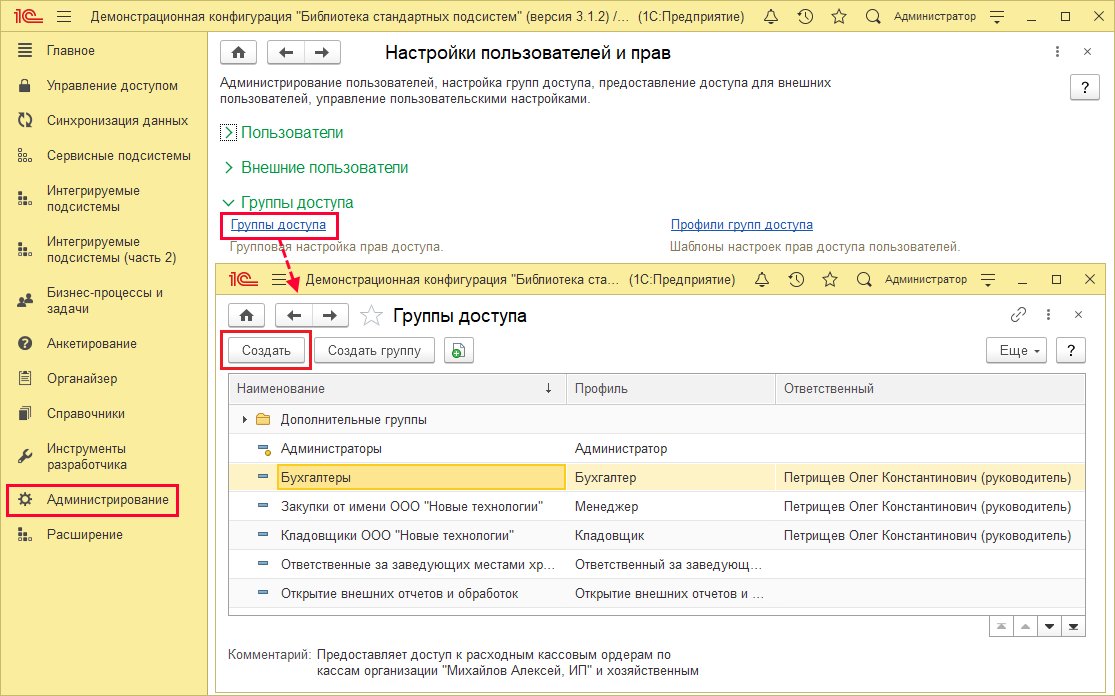This screenshot has height=696, width=1115.
Task: Open Расширение section in sidebar
Action: [x=104, y=535]
